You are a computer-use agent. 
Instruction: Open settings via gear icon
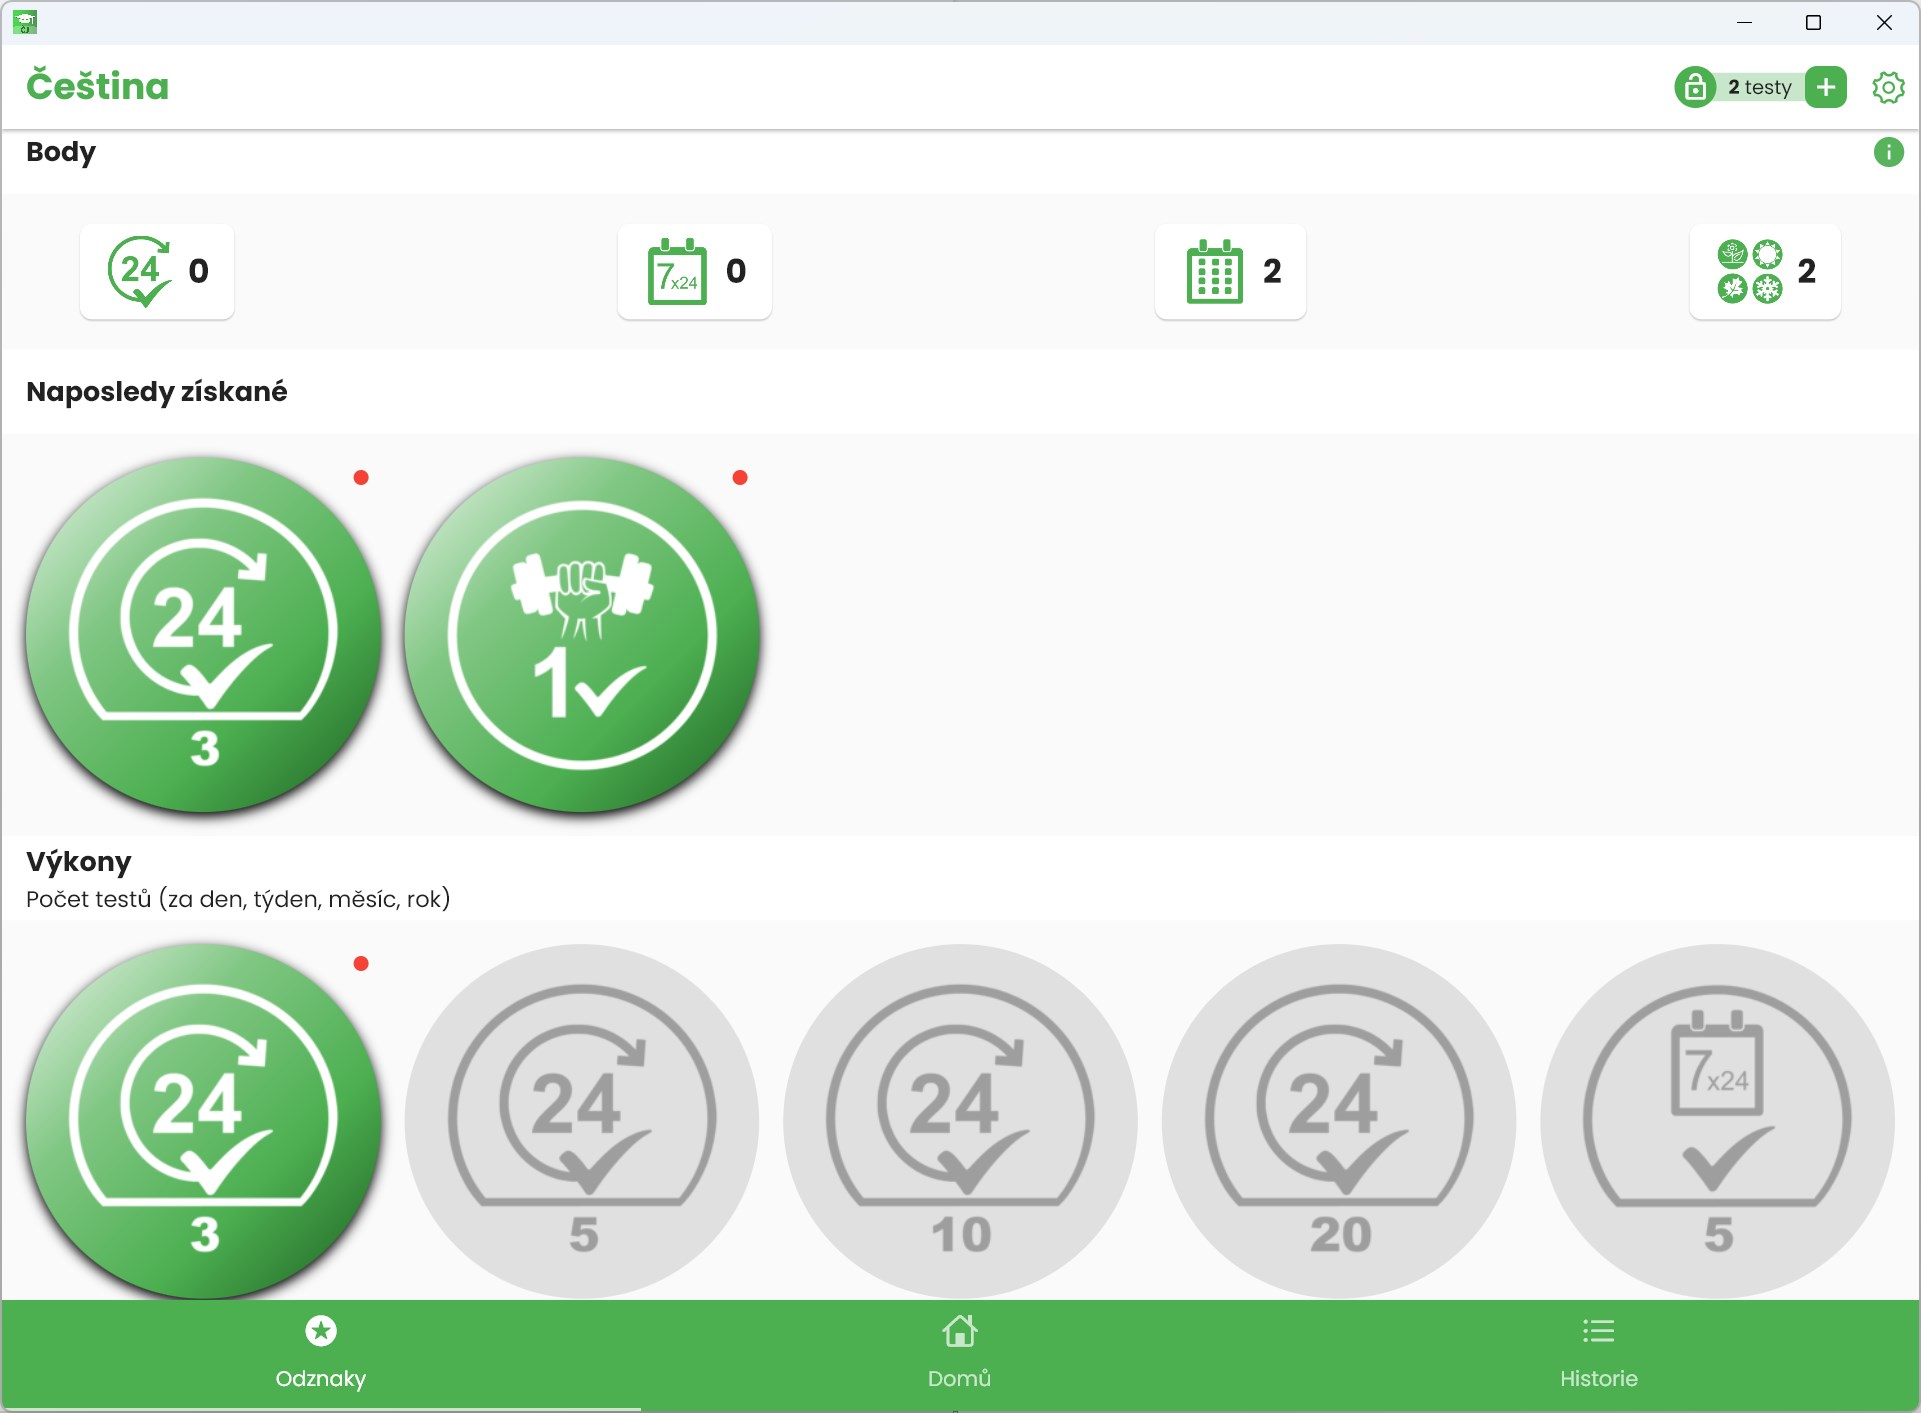coord(1887,87)
